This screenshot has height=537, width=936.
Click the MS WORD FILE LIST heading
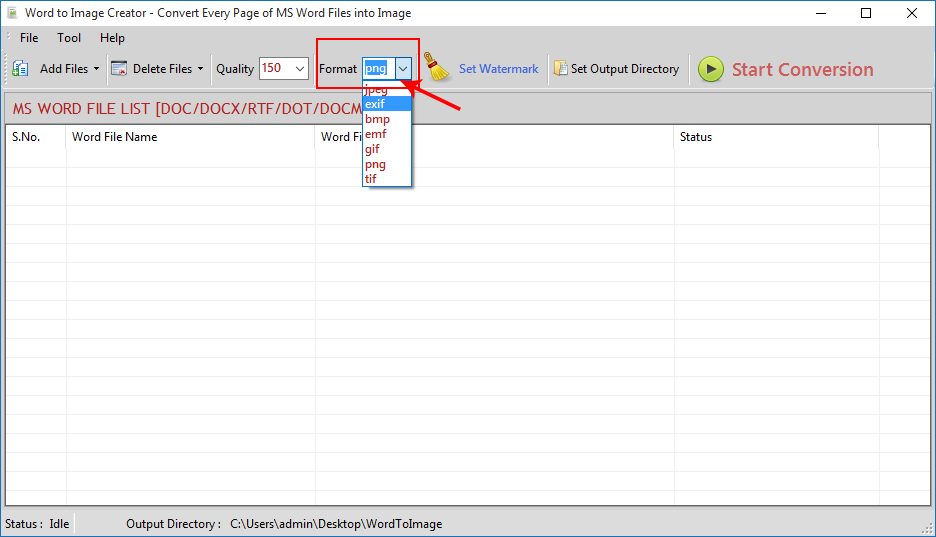(x=187, y=109)
